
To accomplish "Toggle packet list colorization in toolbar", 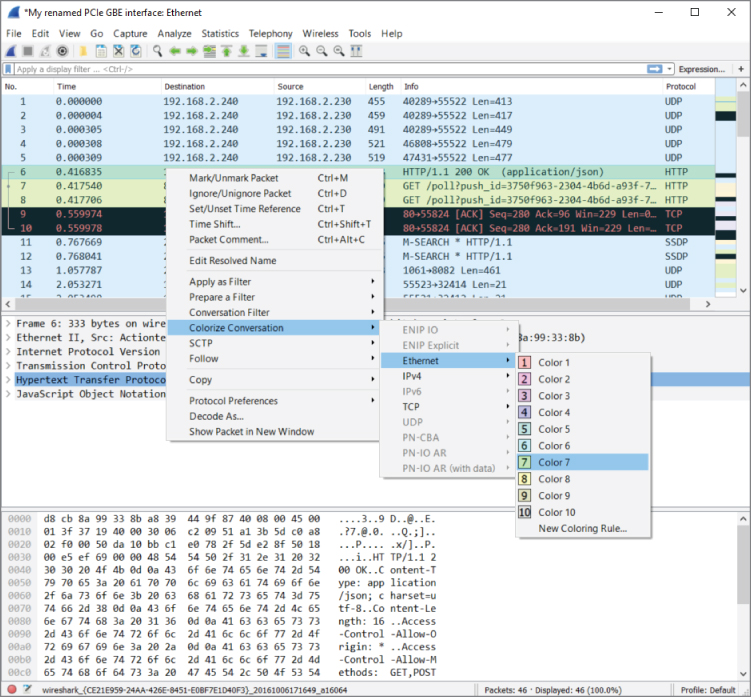I will [283, 50].
